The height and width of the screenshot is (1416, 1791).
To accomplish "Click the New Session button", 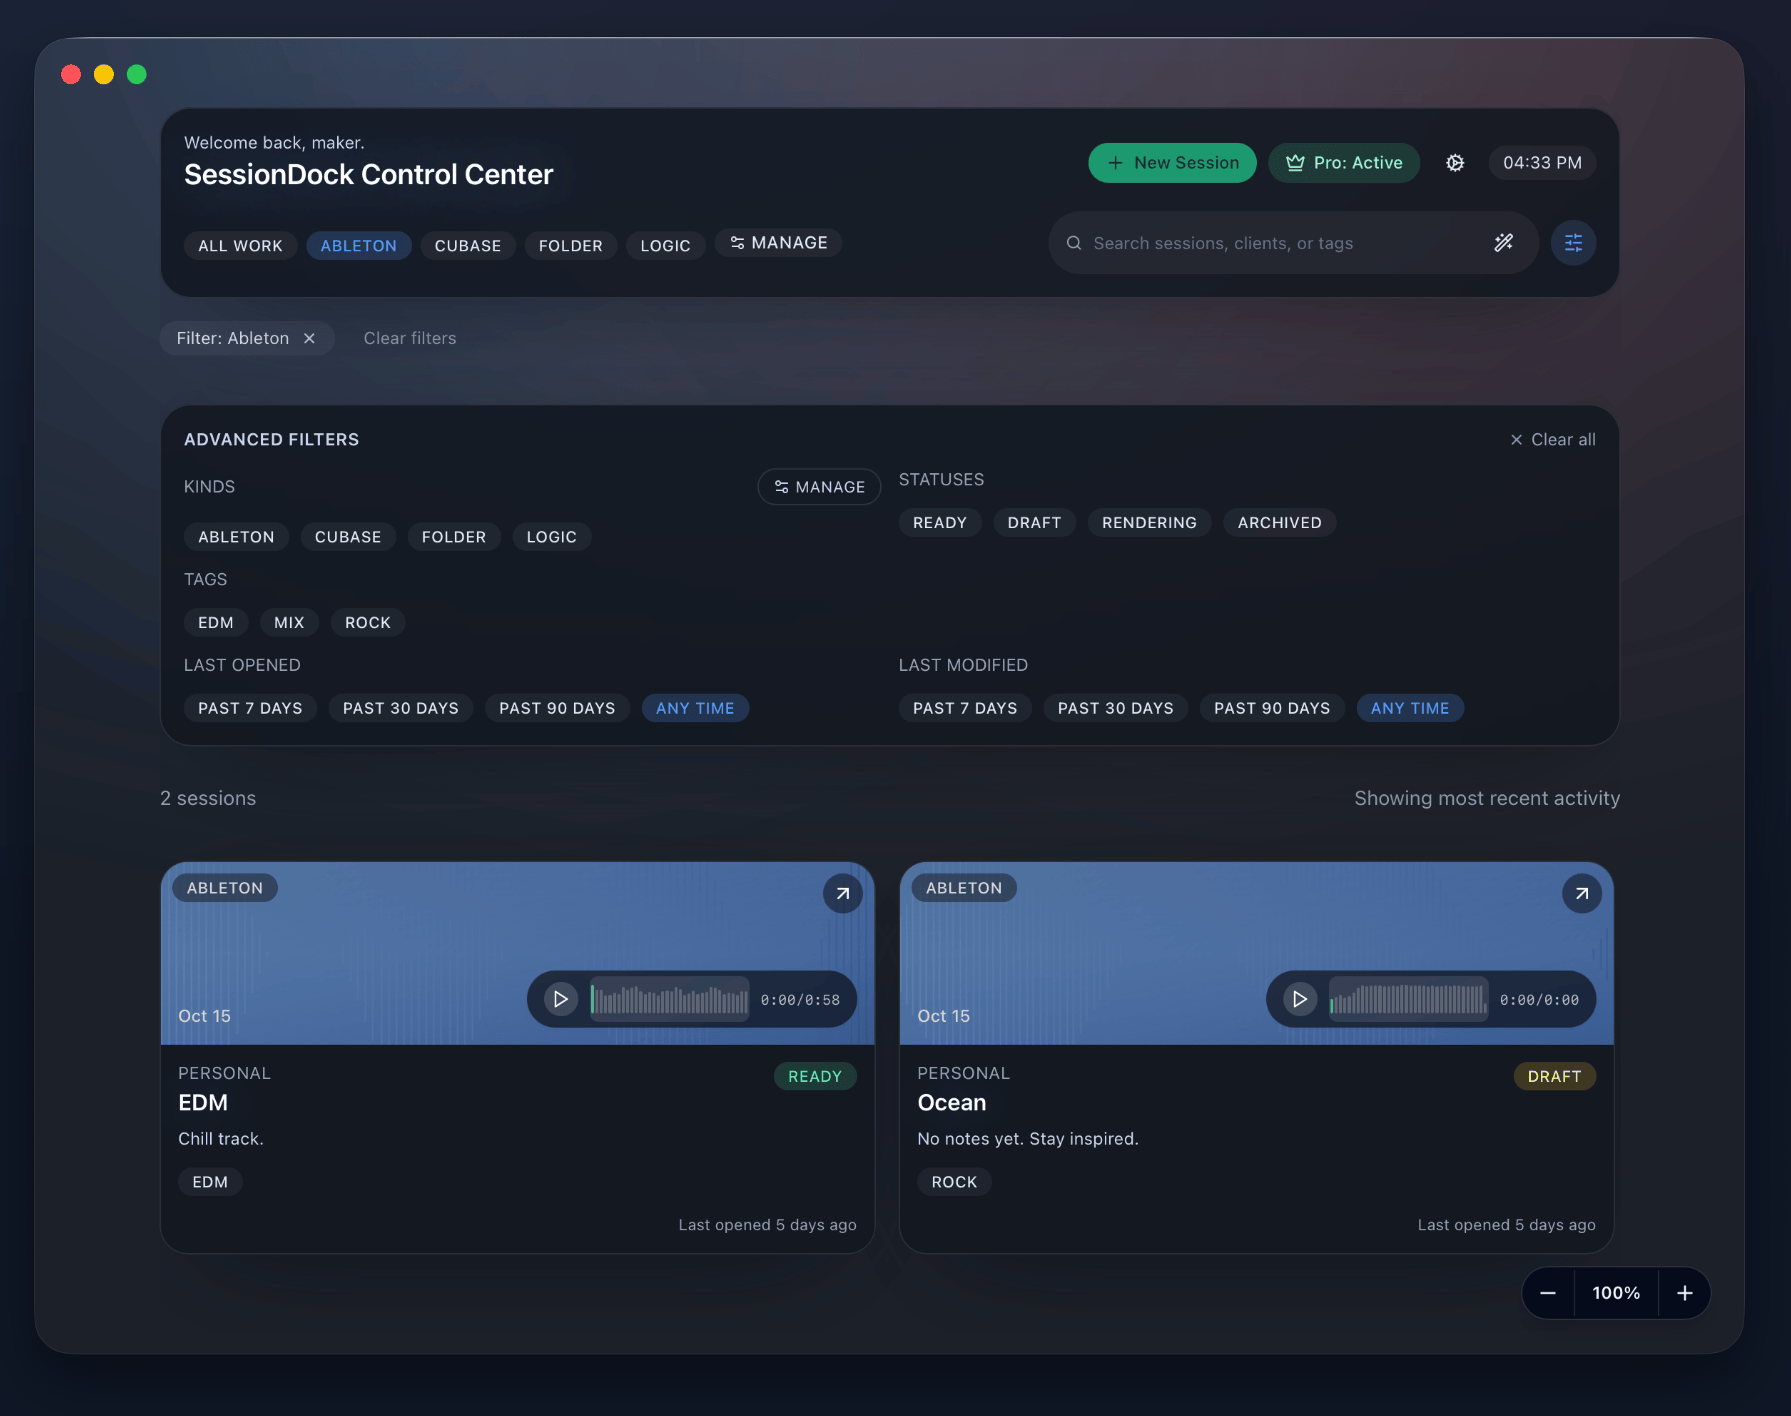I will point(1171,163).
